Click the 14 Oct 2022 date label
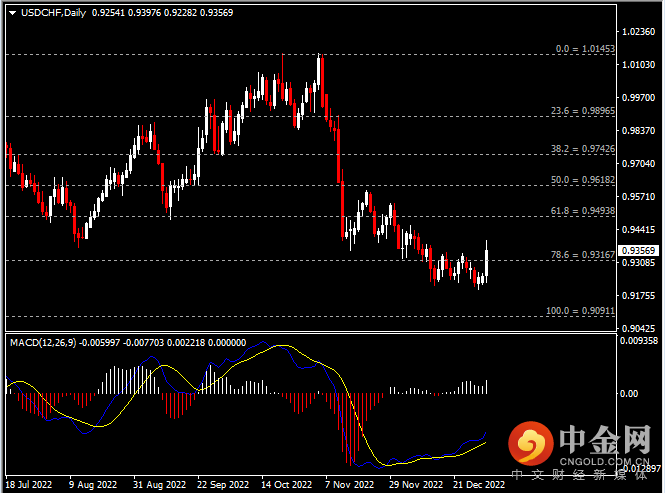The image size is (665, 493). 285,484
